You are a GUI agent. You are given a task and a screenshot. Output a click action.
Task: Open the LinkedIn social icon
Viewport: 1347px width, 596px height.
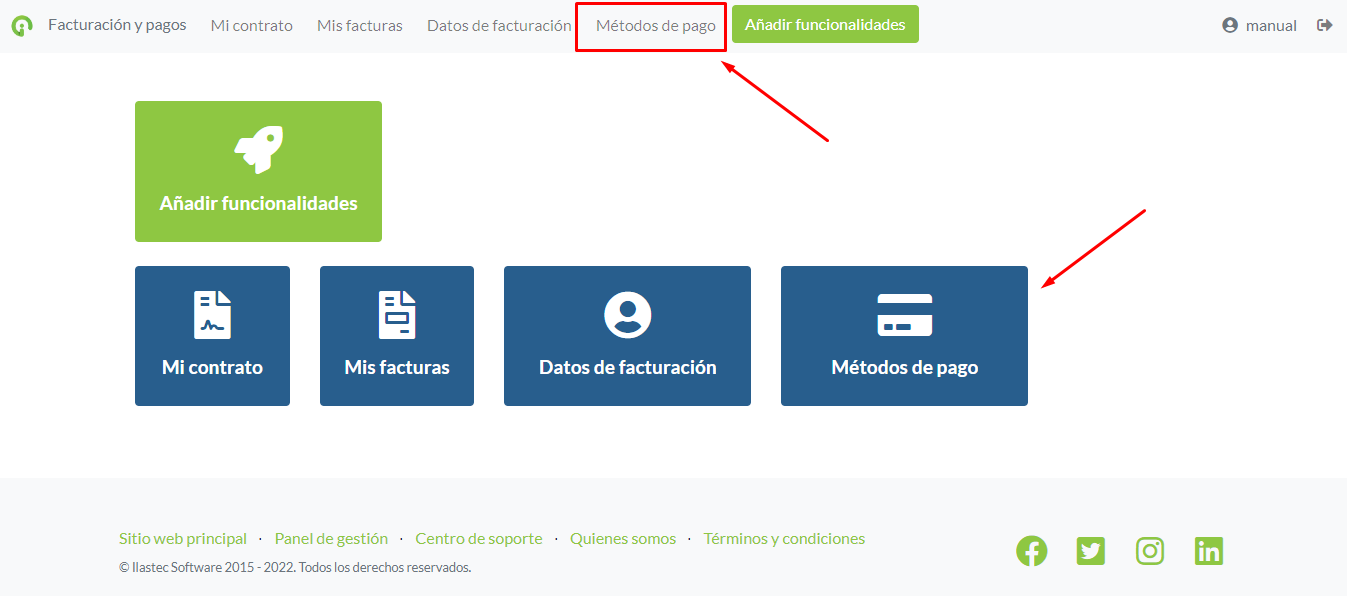coord(1209,551)
